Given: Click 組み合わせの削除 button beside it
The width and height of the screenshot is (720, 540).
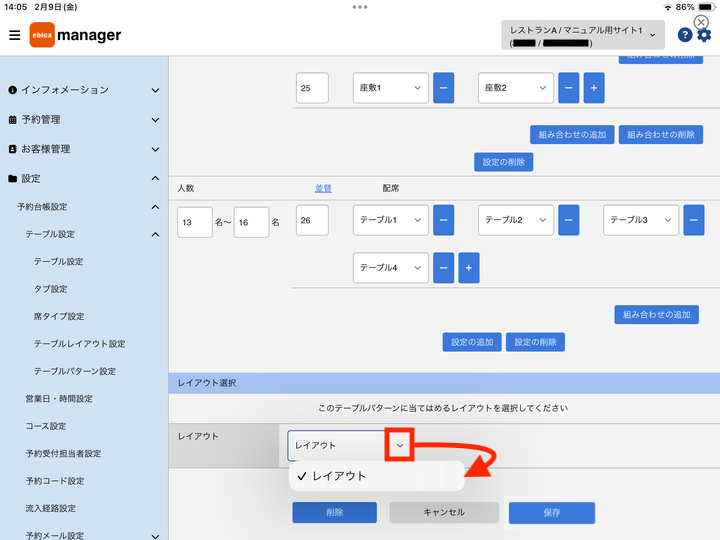Looking at the screenshot, I should (661, 135).
